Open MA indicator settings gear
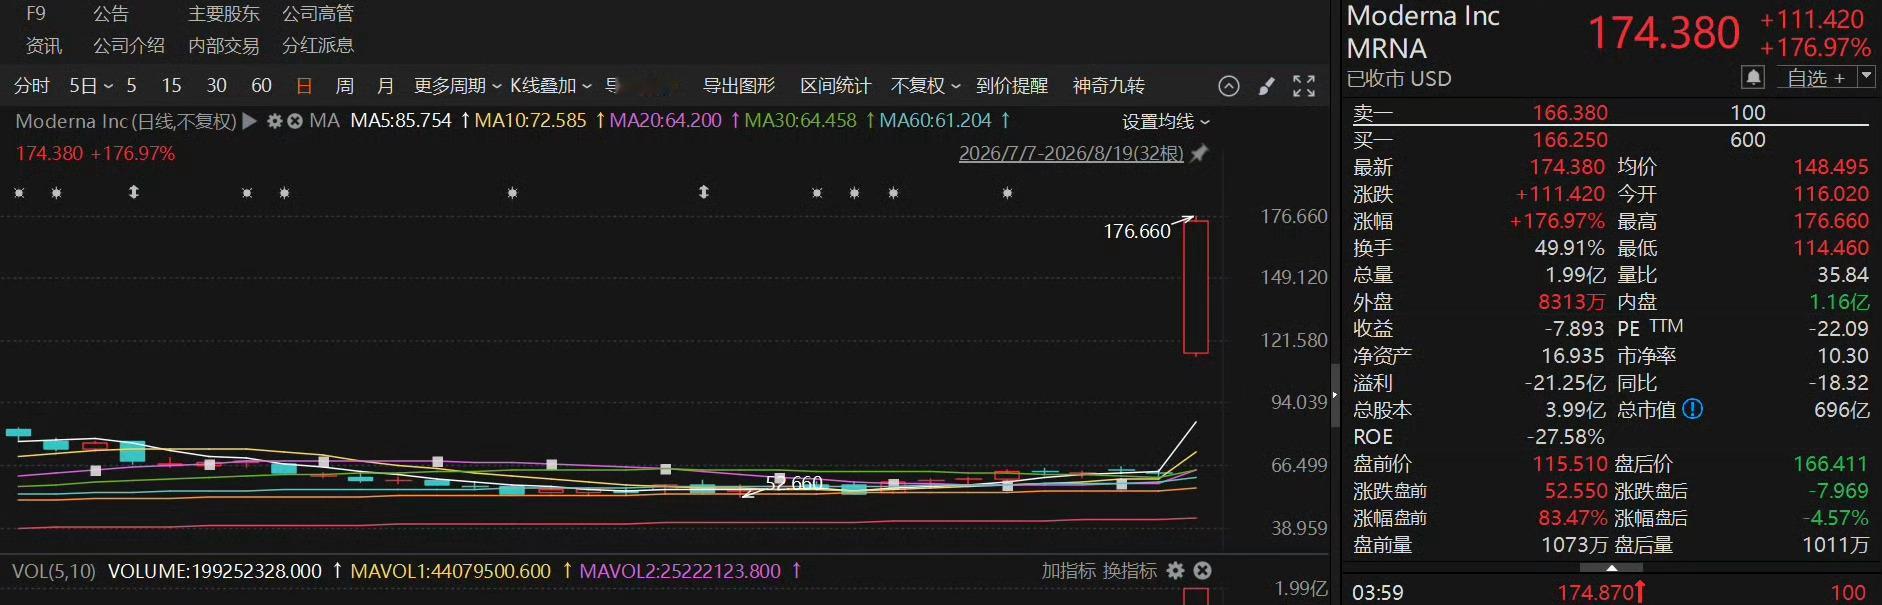The image size is (1882, 605). (275, 121)
